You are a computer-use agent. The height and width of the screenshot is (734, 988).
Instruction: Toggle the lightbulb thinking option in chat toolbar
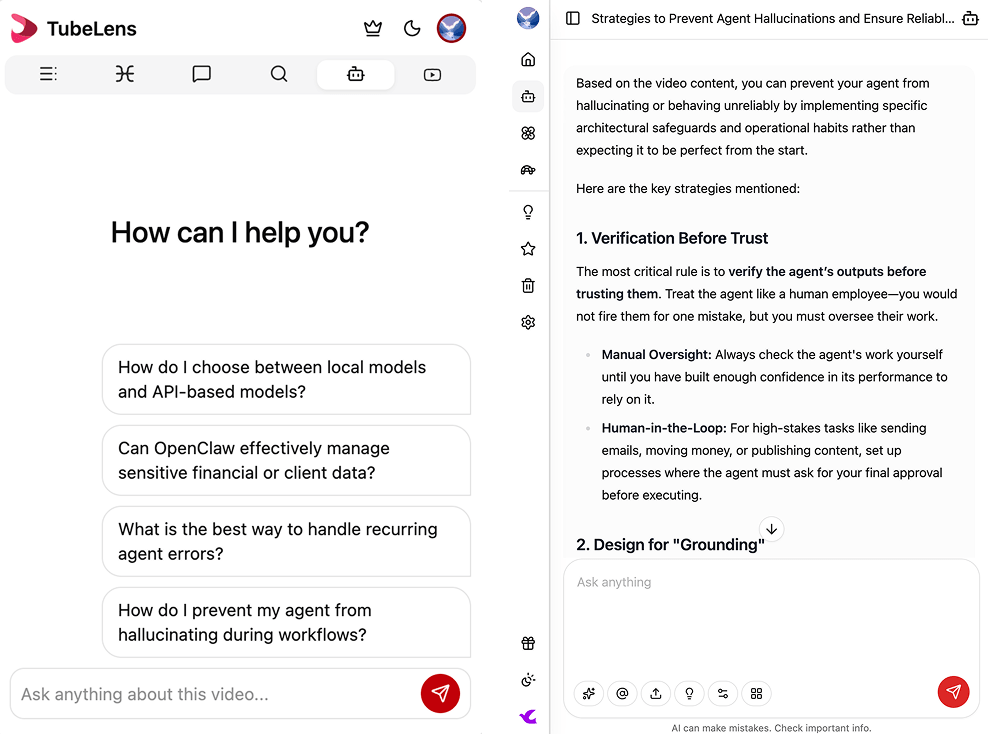689,693
